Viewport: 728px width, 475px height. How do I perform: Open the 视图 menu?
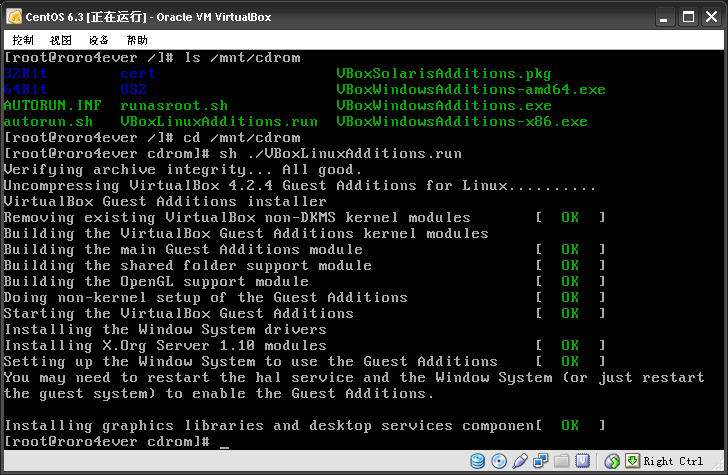coord(61,40)
